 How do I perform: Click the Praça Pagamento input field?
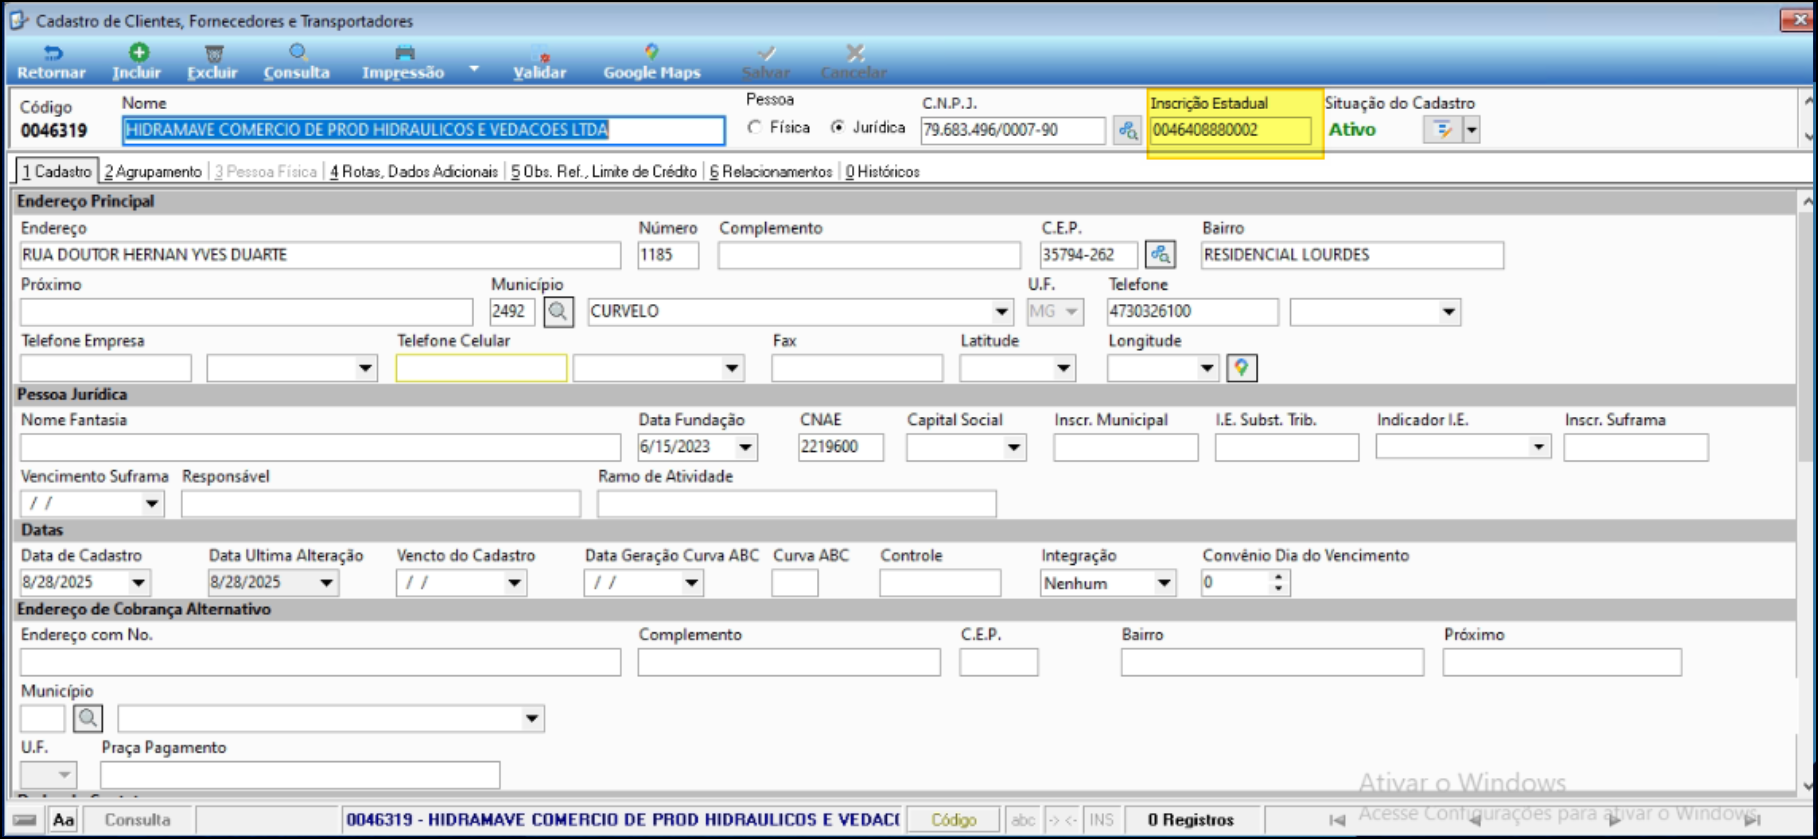click(x=300, y=775)
